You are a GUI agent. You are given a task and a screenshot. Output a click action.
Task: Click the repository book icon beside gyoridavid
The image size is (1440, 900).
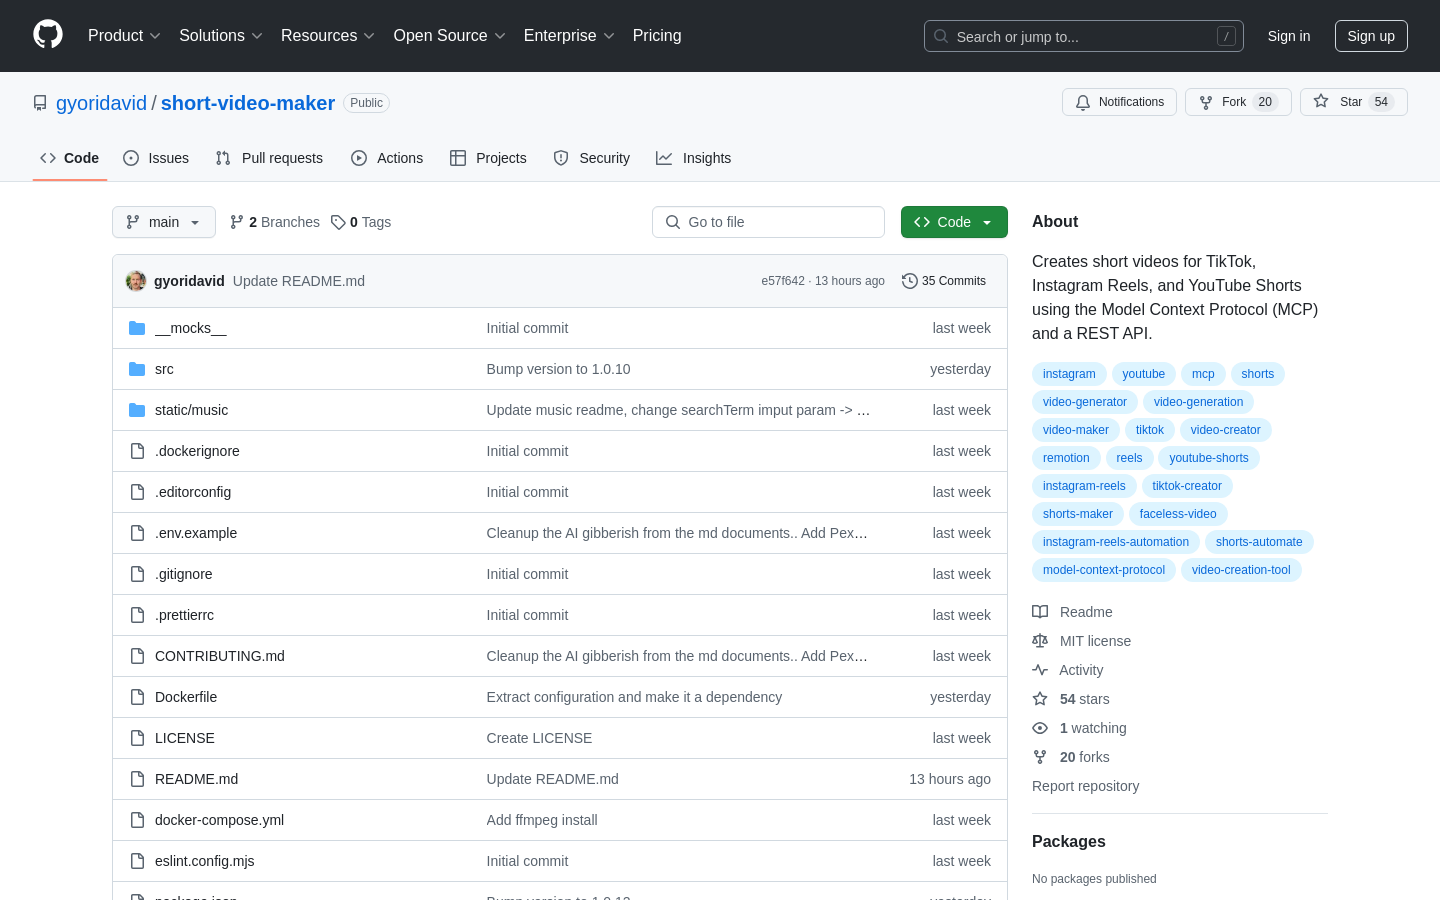pyautogui.click(x=40, y=103)
